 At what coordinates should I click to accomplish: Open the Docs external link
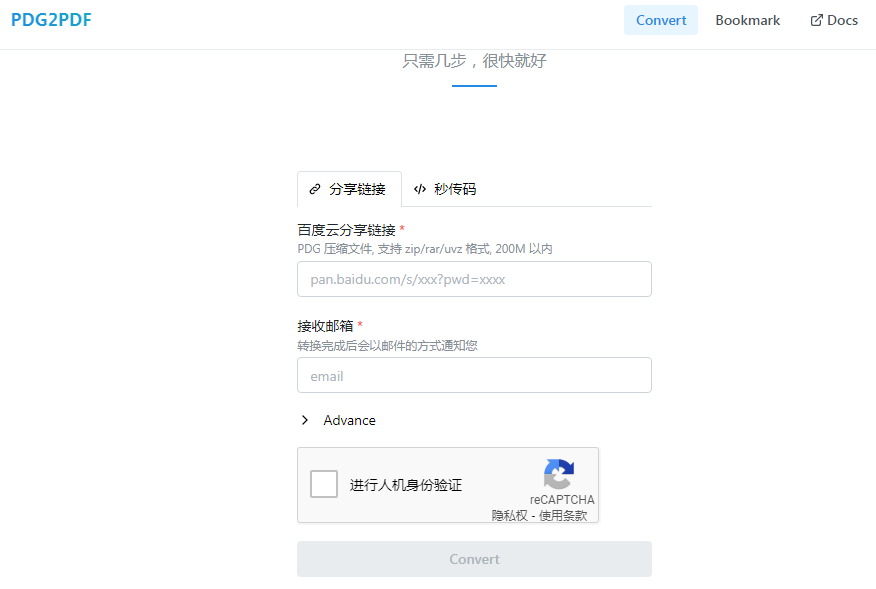tap(842, 20)
